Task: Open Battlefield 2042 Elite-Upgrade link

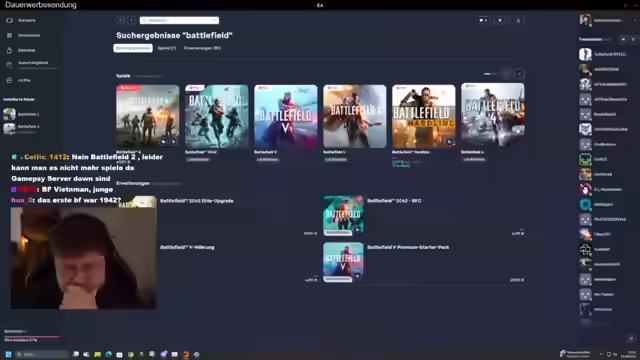Action: (x=196, y=201)
